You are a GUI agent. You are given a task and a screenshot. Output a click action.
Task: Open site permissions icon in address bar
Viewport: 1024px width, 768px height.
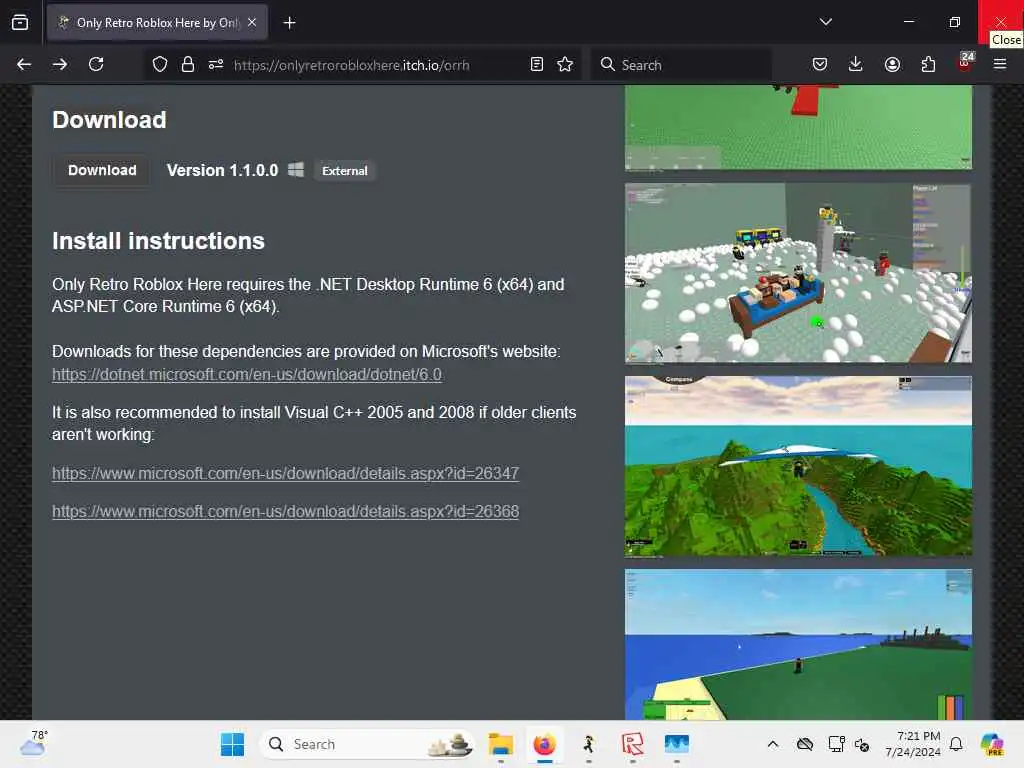[216, 64]
